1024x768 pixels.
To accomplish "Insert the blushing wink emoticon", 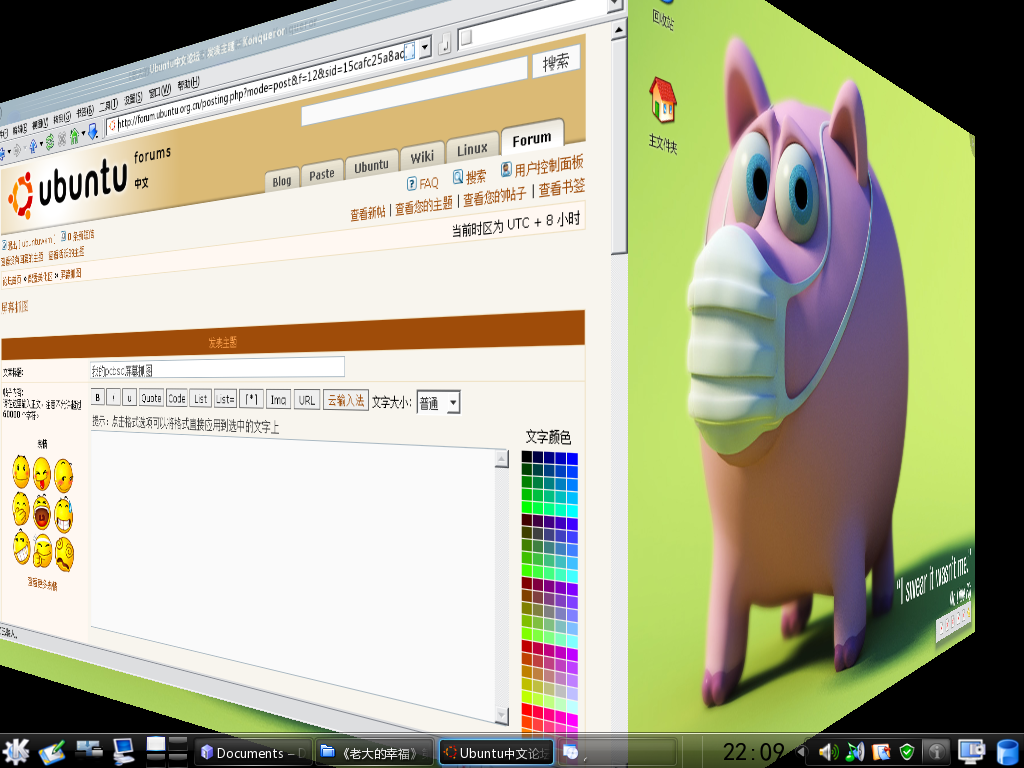I will [x=63, y=475].
